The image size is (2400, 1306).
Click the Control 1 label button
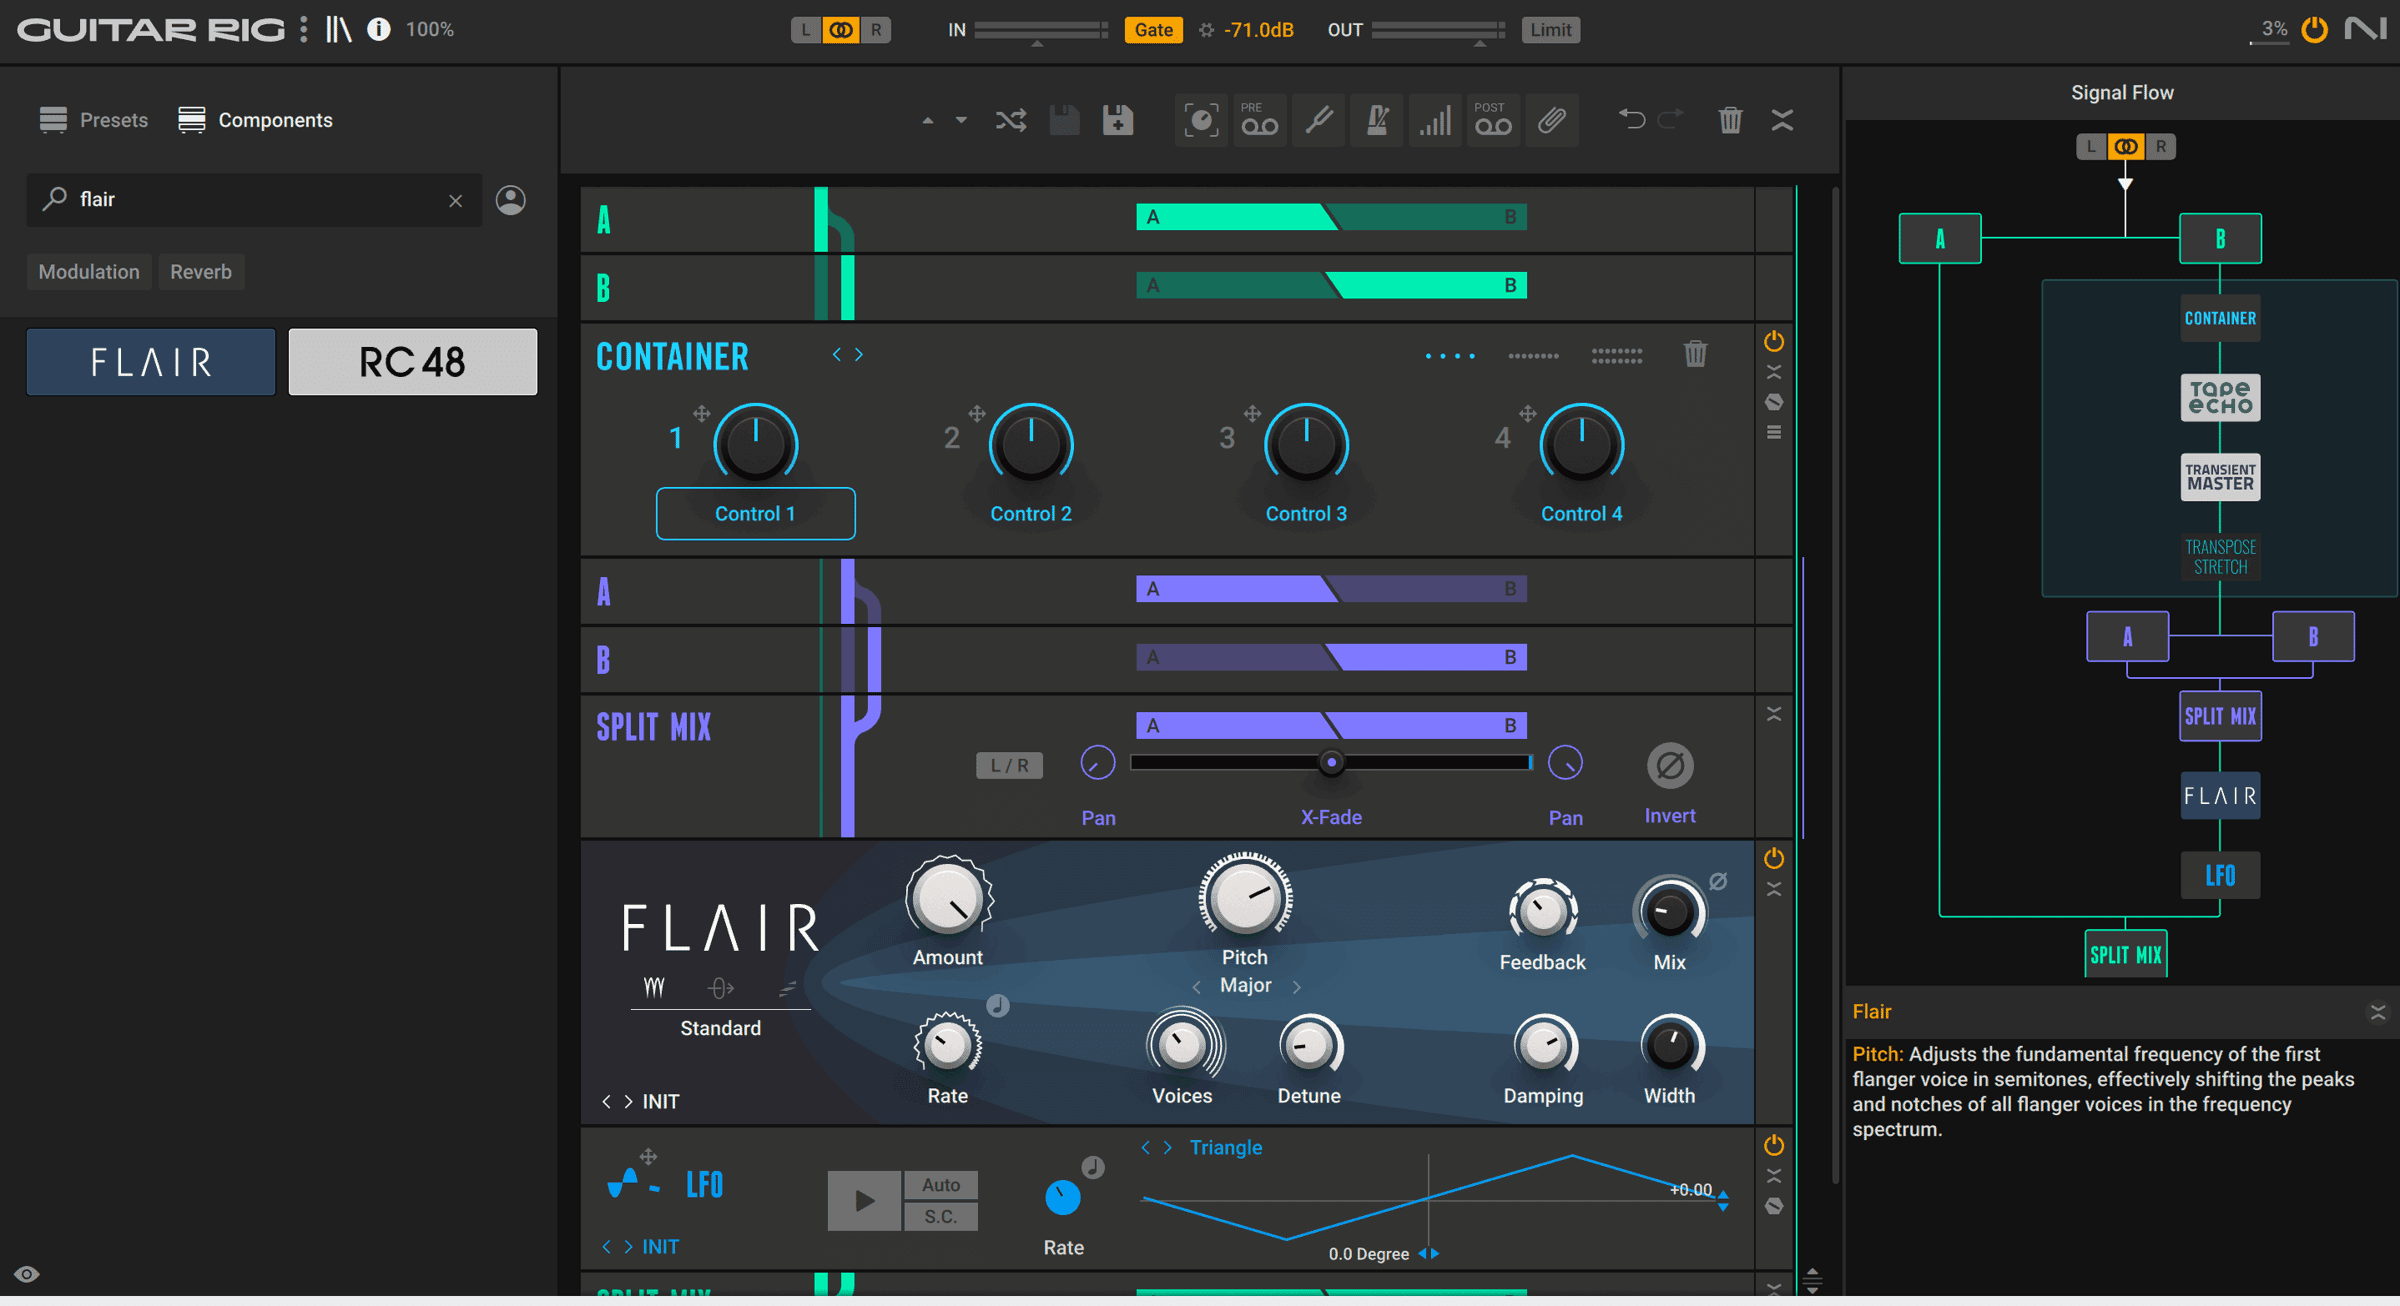[755, 514]
